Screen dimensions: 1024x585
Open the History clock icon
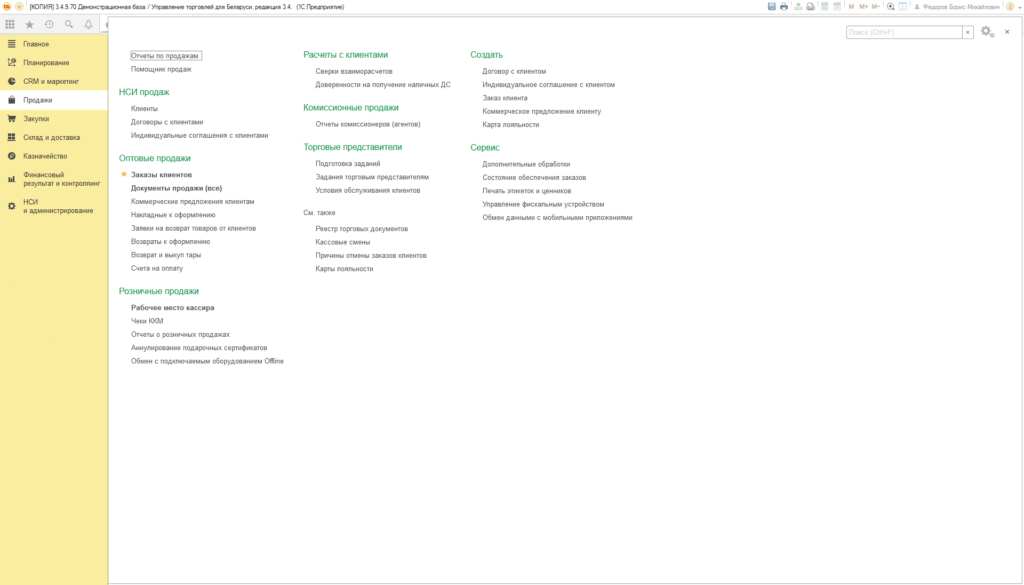click(x=49, y=24)
